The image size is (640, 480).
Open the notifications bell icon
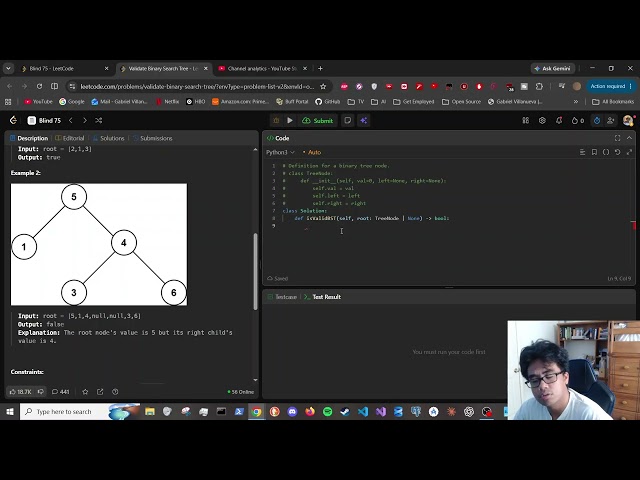[x=559, y=120]
